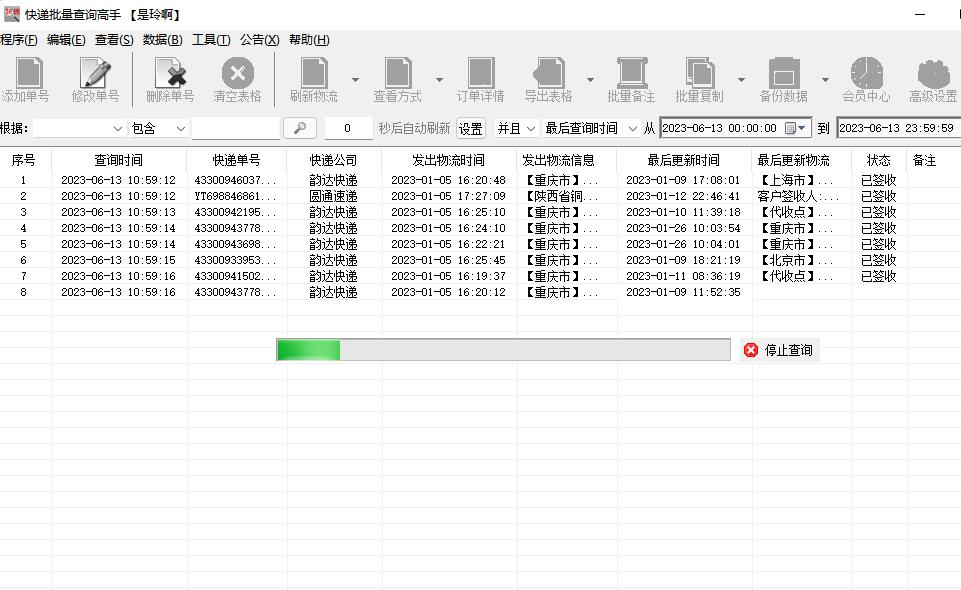This screenshot has height=590, width=961.
Task: Open 会员中心 member center
Action: pos(866,78)
